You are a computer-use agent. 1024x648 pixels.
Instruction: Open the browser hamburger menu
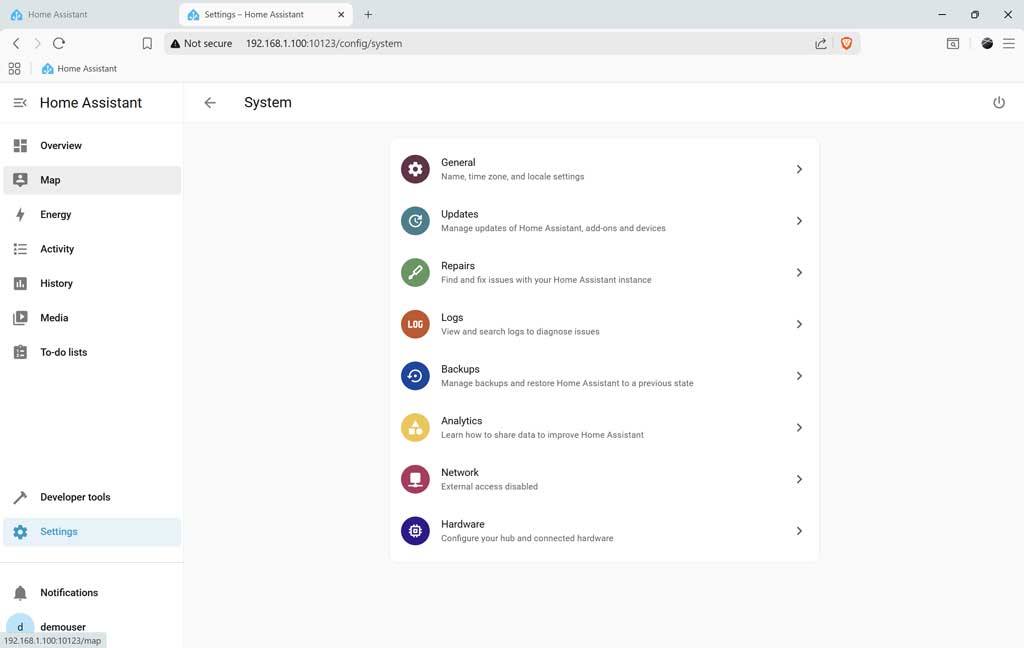[x=1009, y=43]
